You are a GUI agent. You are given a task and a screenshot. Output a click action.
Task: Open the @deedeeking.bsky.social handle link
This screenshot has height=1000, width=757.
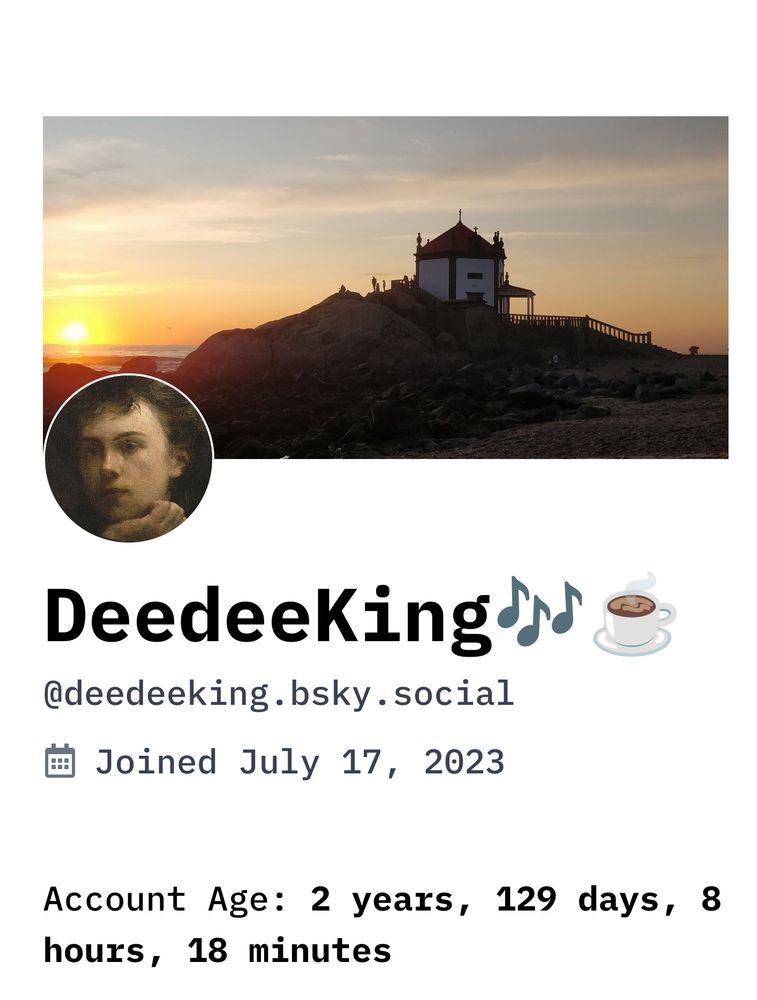tap(279, 694)
